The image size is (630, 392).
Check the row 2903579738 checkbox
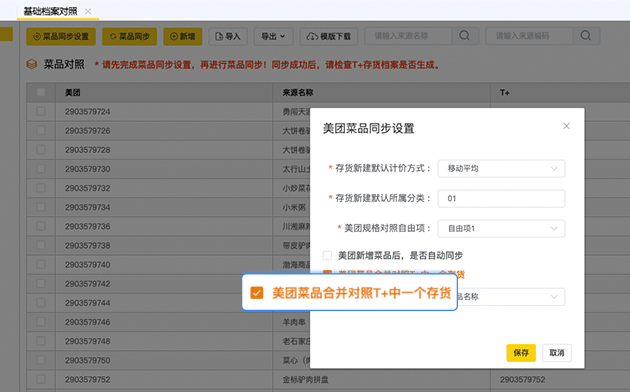coord(41,245)
